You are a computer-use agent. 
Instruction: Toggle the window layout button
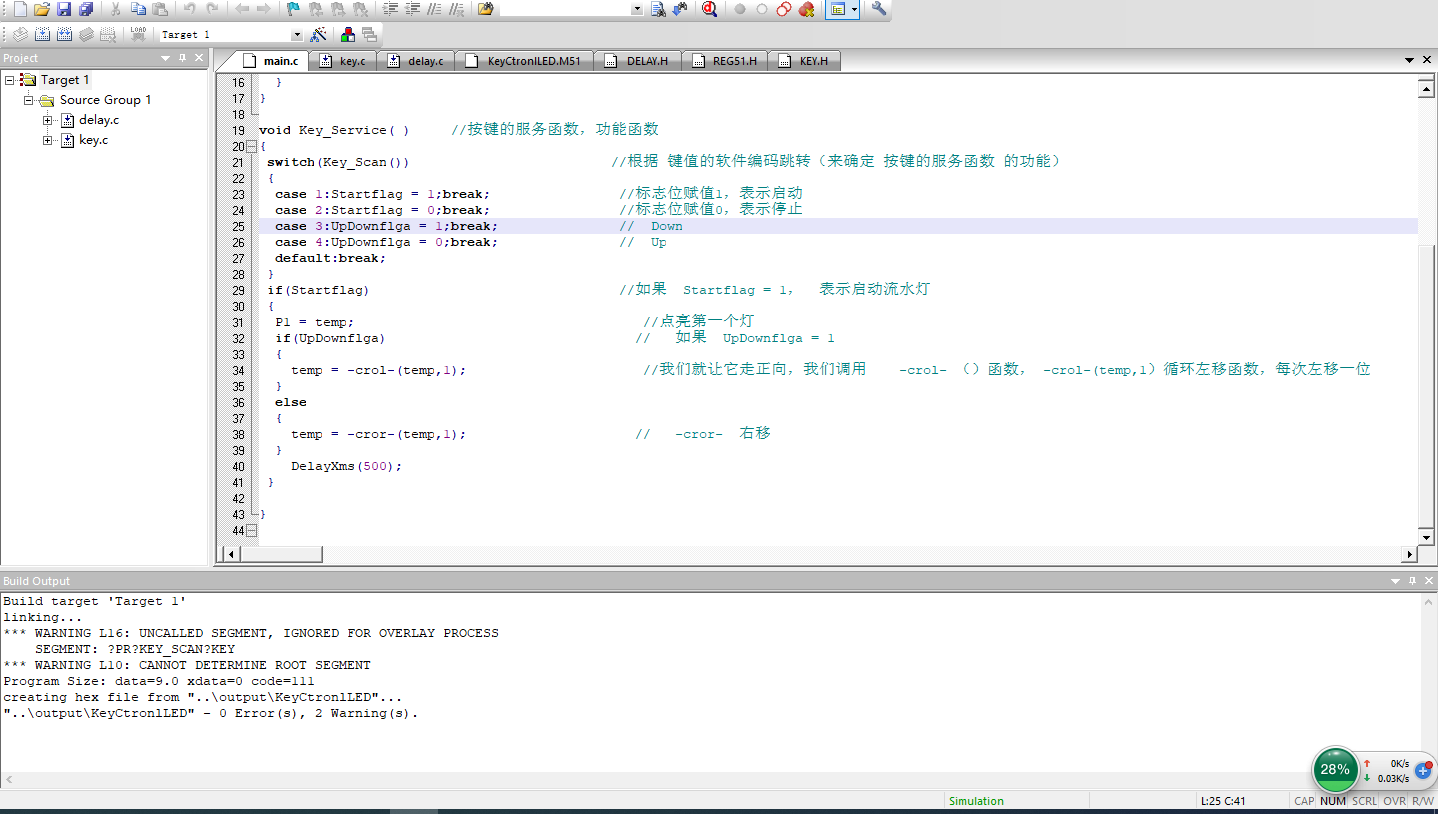837,9
